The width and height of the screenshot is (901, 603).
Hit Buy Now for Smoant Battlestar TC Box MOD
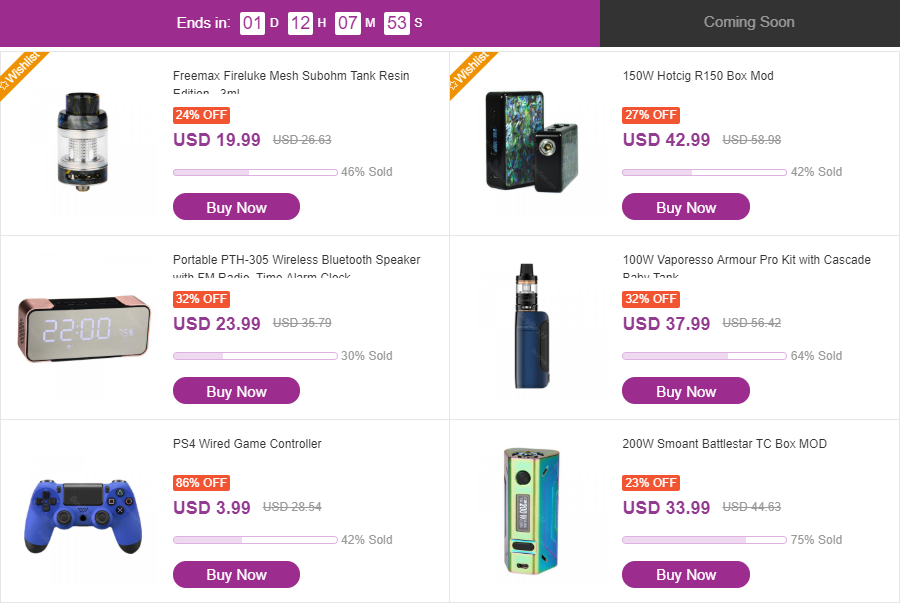686,574
